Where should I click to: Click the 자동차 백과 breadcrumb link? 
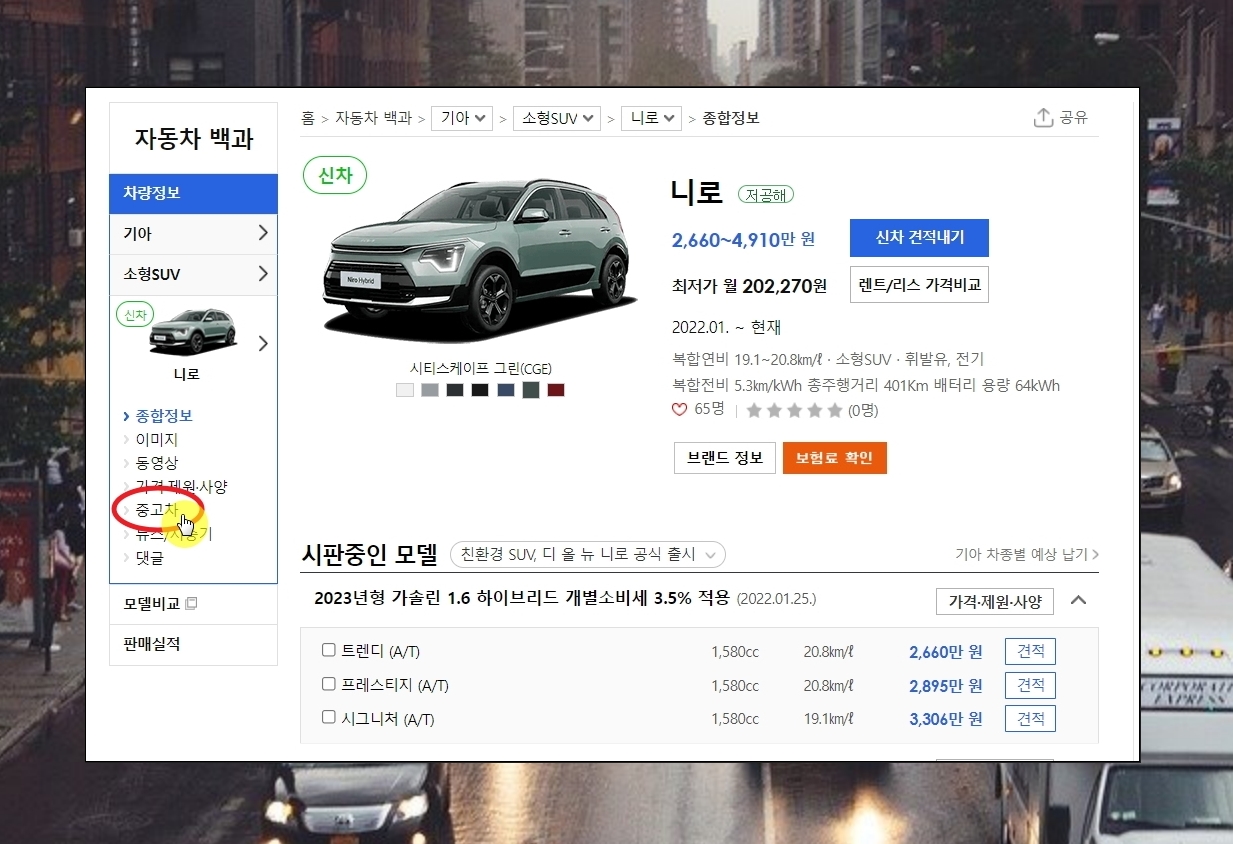pyautogui.click(x=373, y=118)
